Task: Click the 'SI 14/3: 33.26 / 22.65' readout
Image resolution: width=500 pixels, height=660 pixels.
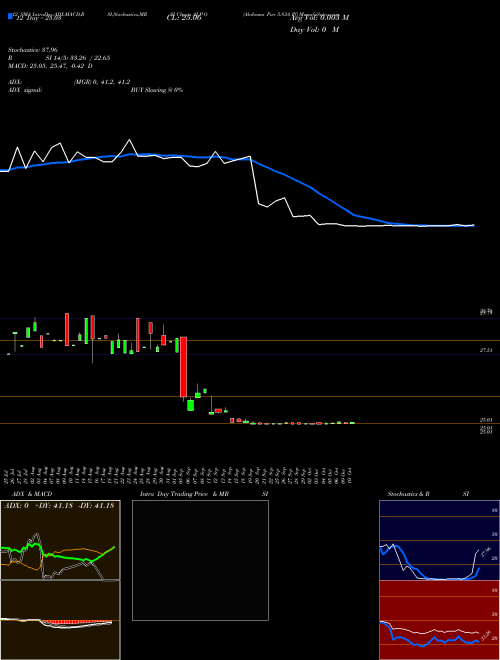Action: point(78,58)
